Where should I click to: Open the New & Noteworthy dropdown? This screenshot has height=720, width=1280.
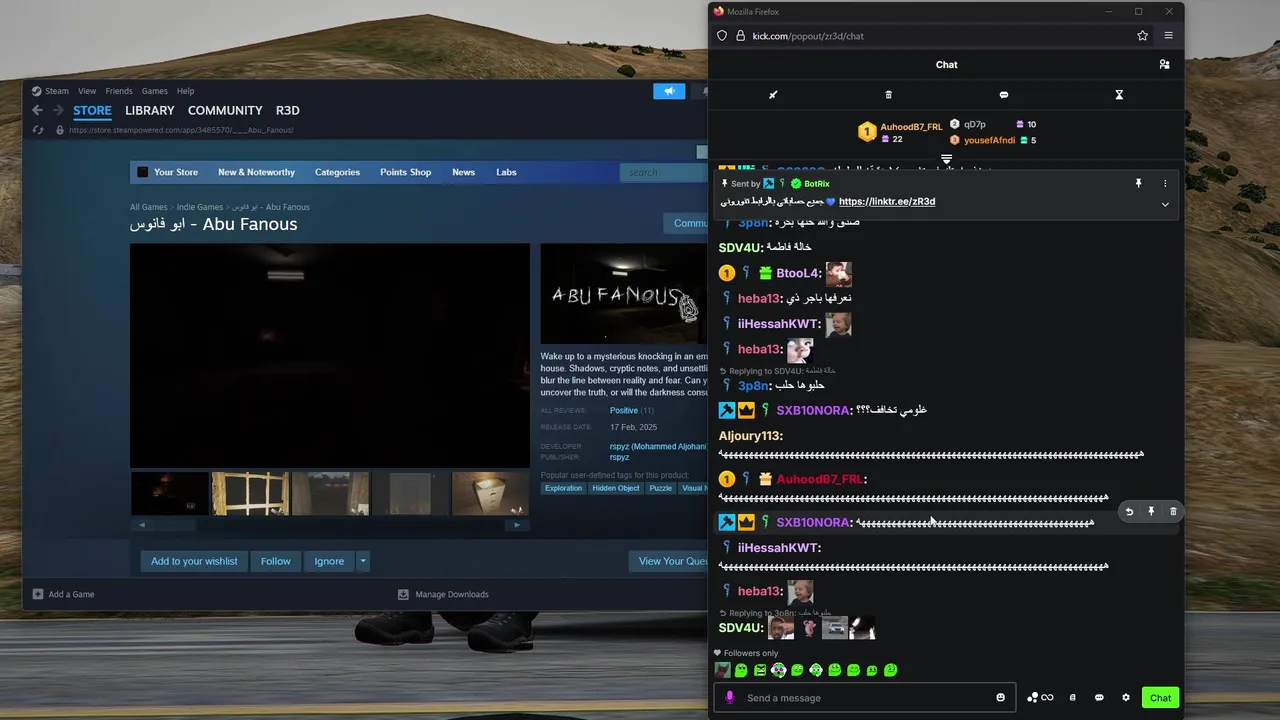pyautogui.click(x=256, y=172)
